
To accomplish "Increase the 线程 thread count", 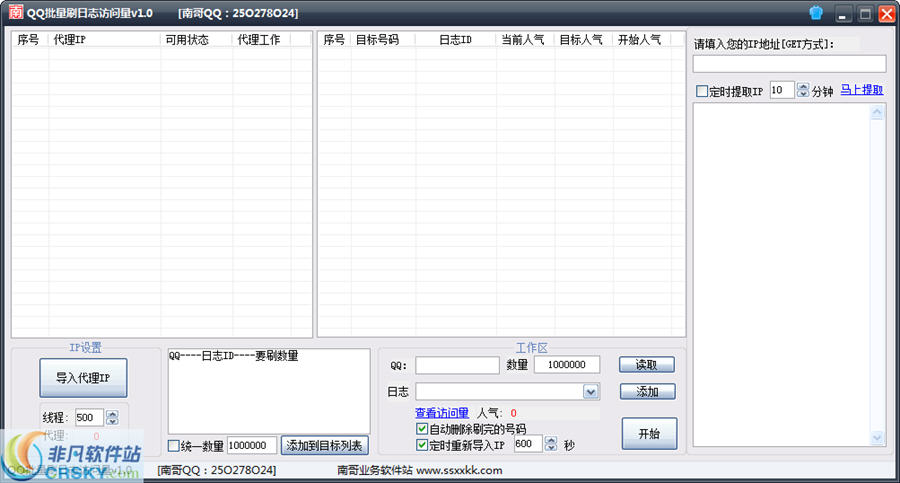I will point(112,414).
